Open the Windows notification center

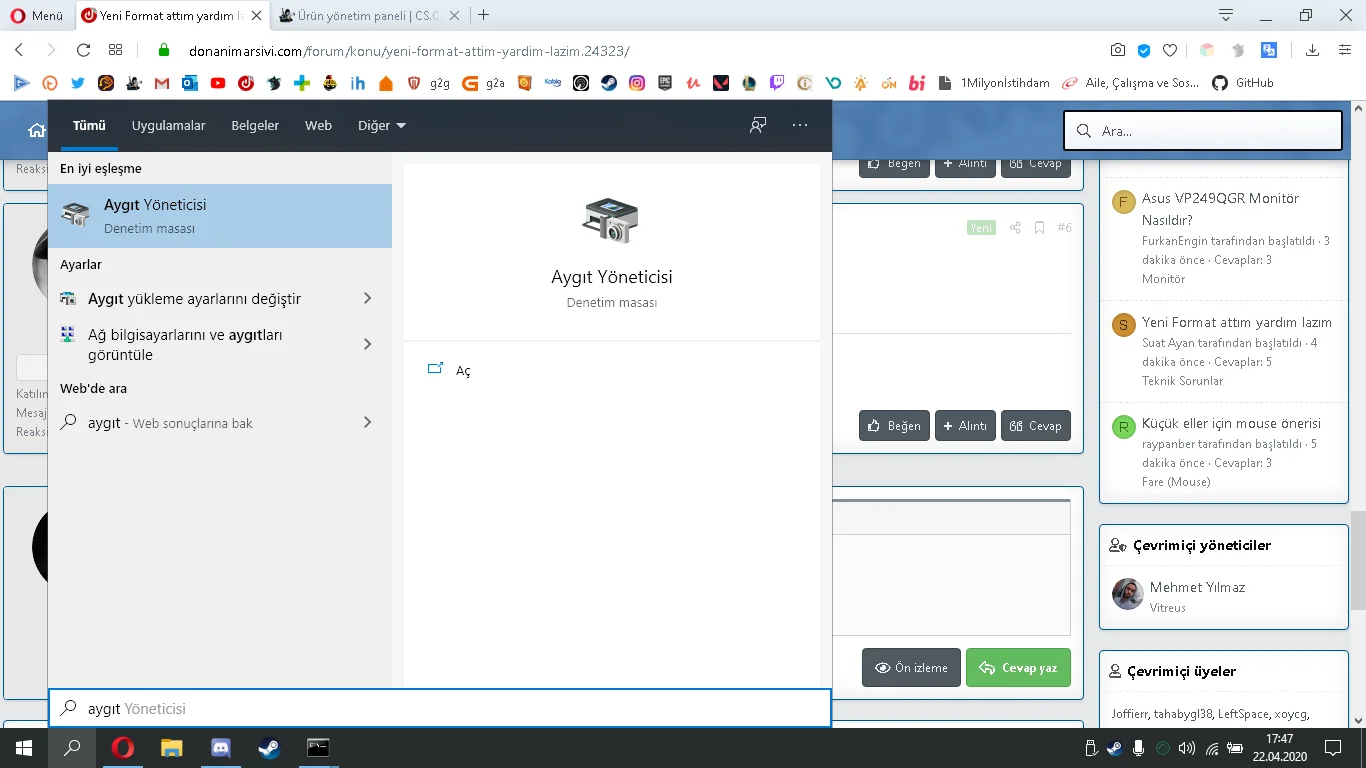1333,748
